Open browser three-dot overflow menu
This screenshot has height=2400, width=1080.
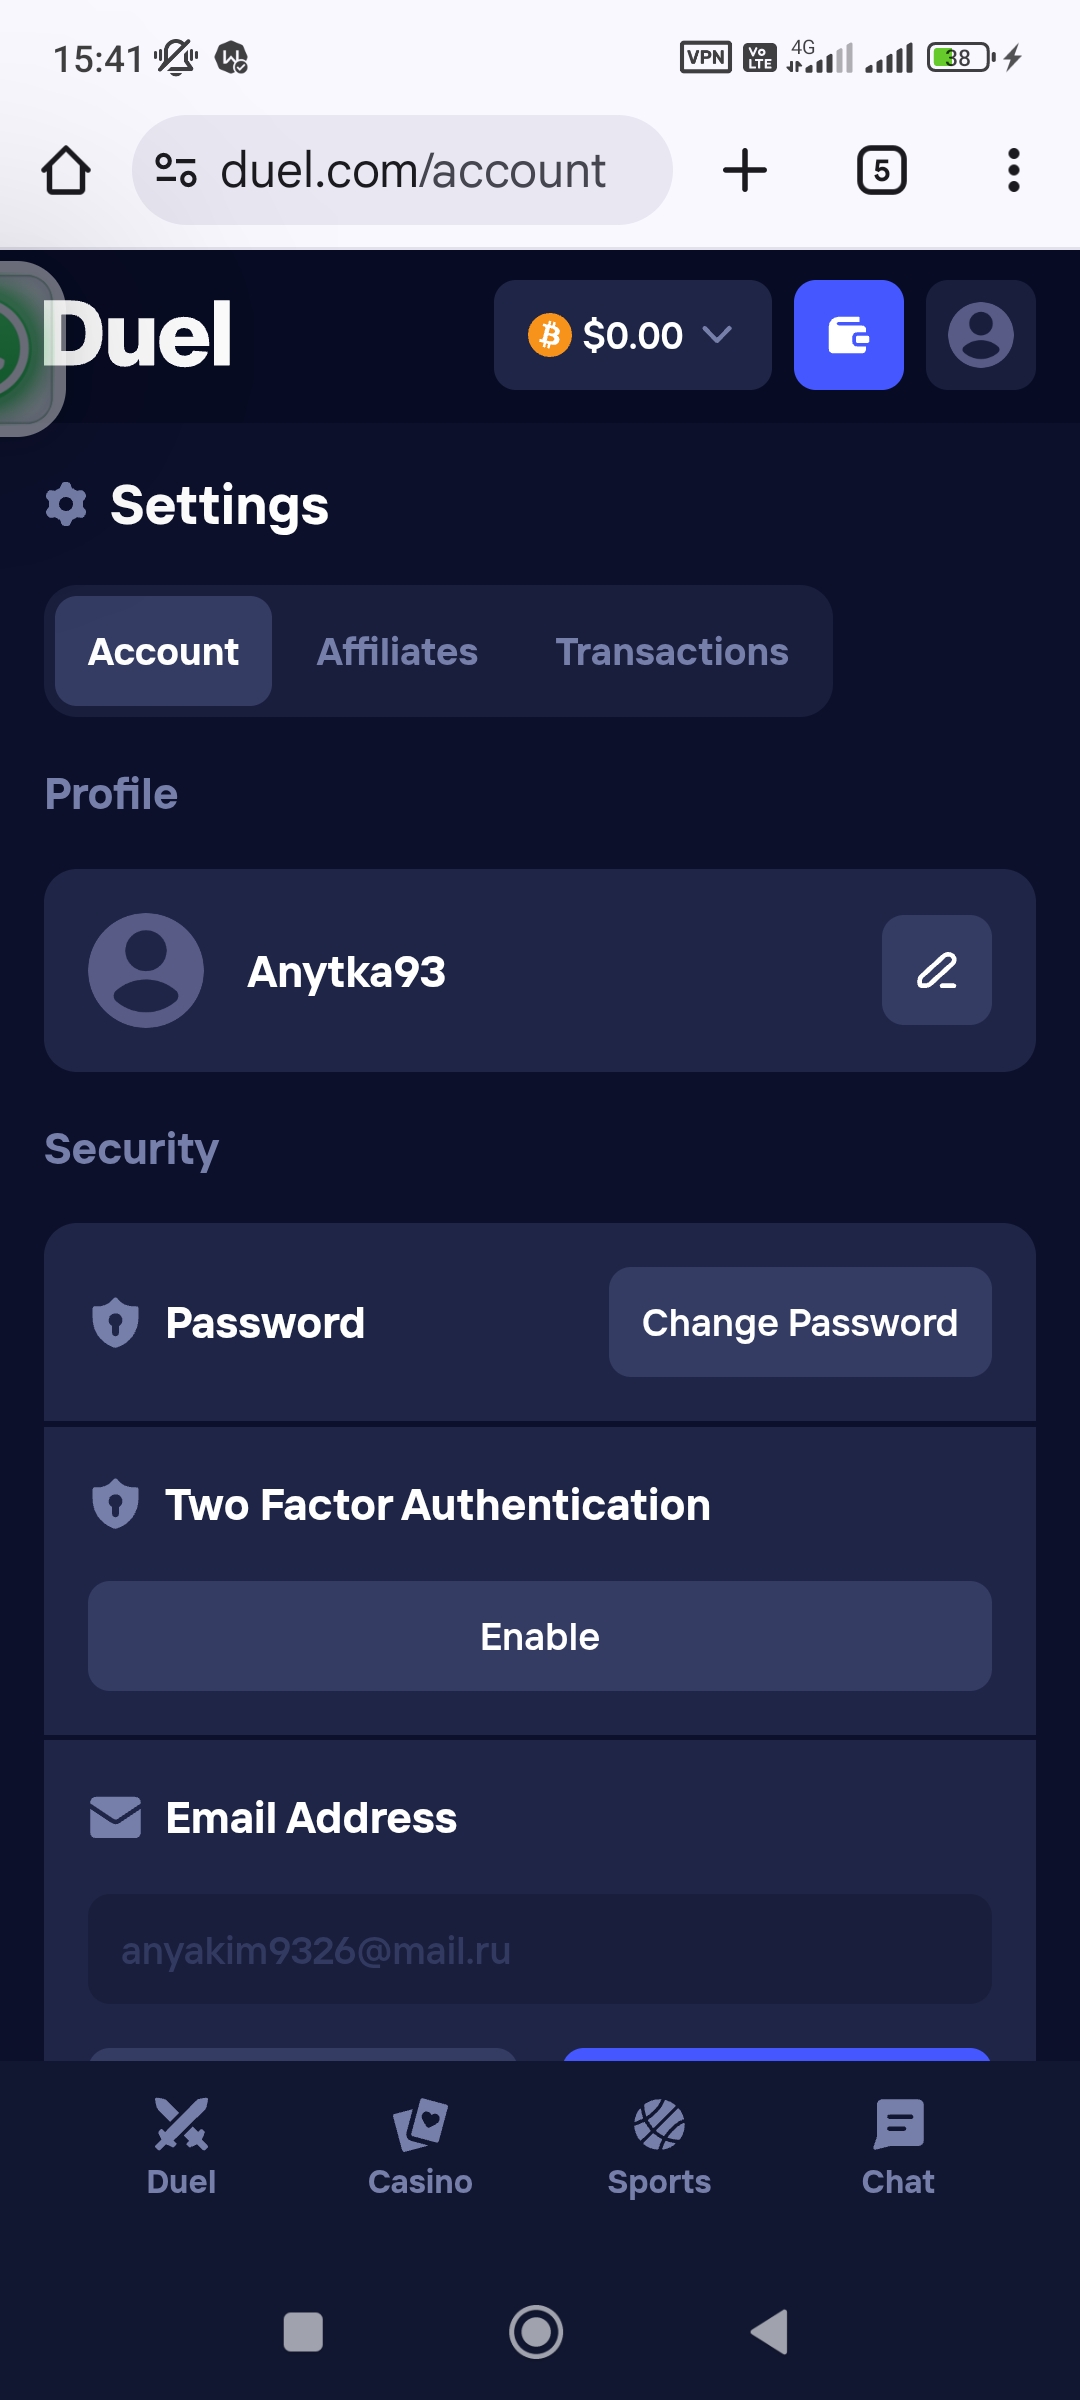tap(1013, 170)
